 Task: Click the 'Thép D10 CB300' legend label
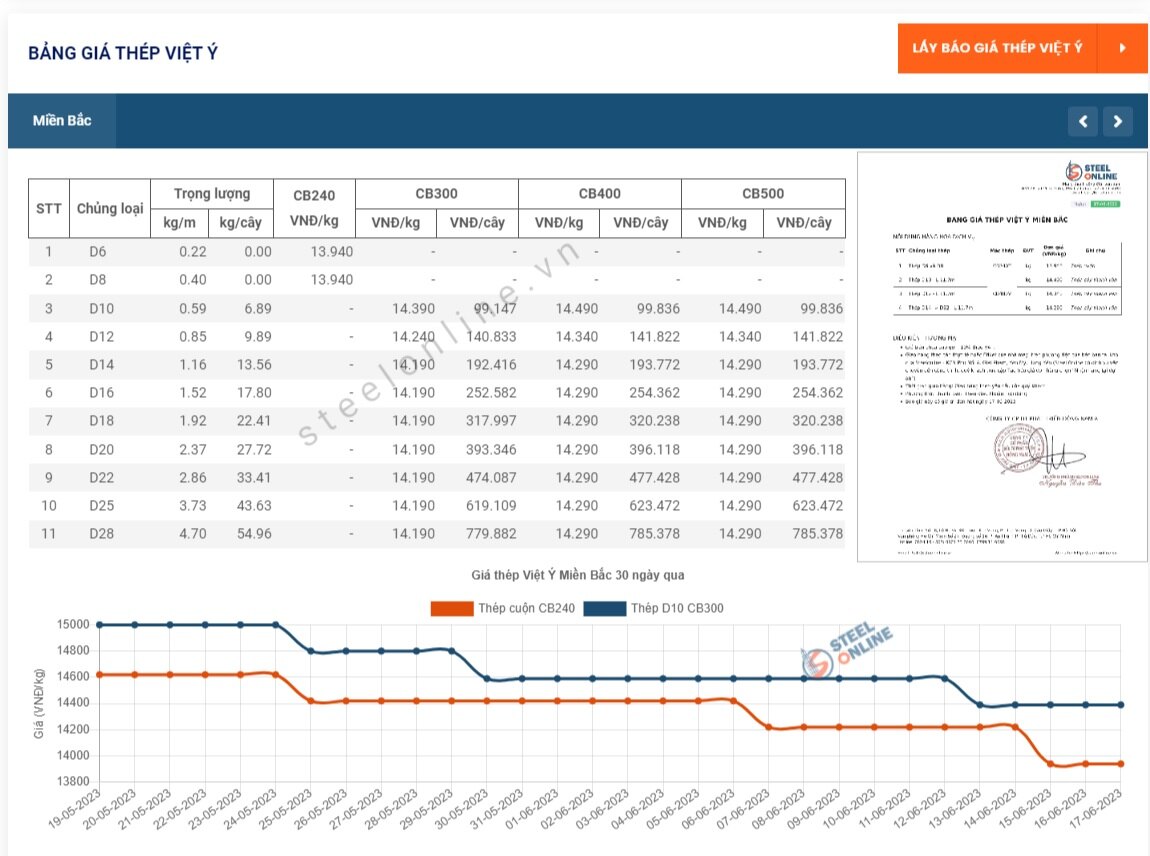tap(677, 608)
